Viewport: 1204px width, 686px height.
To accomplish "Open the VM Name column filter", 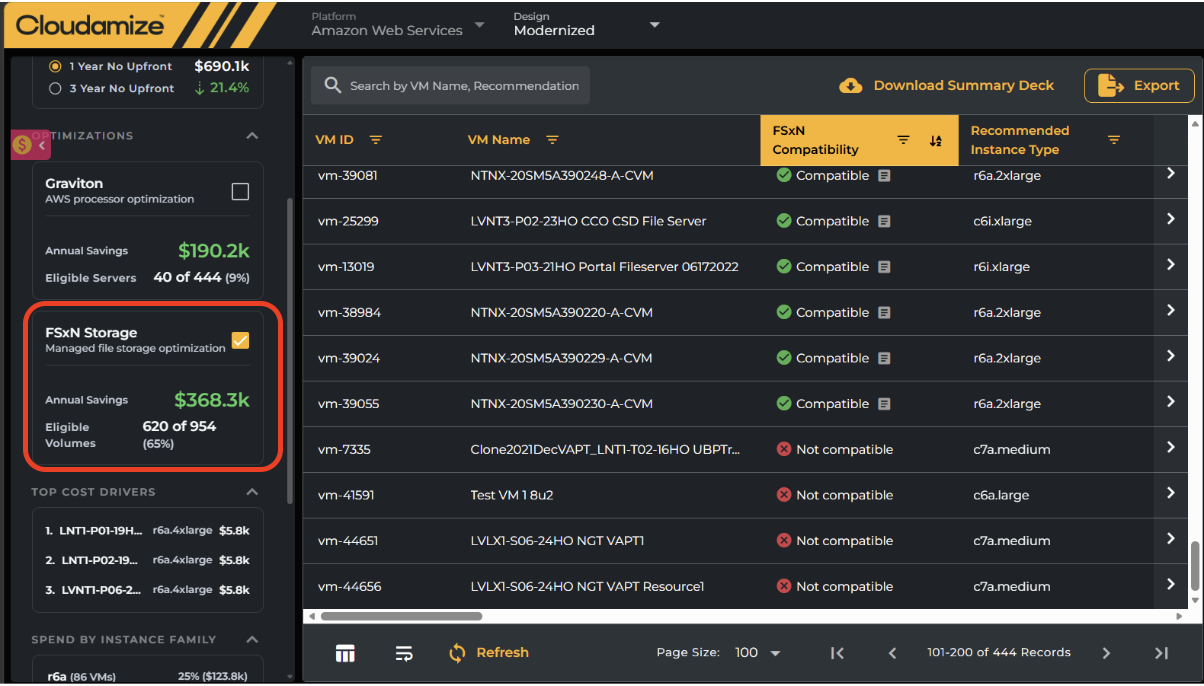I will click(552, 140).
